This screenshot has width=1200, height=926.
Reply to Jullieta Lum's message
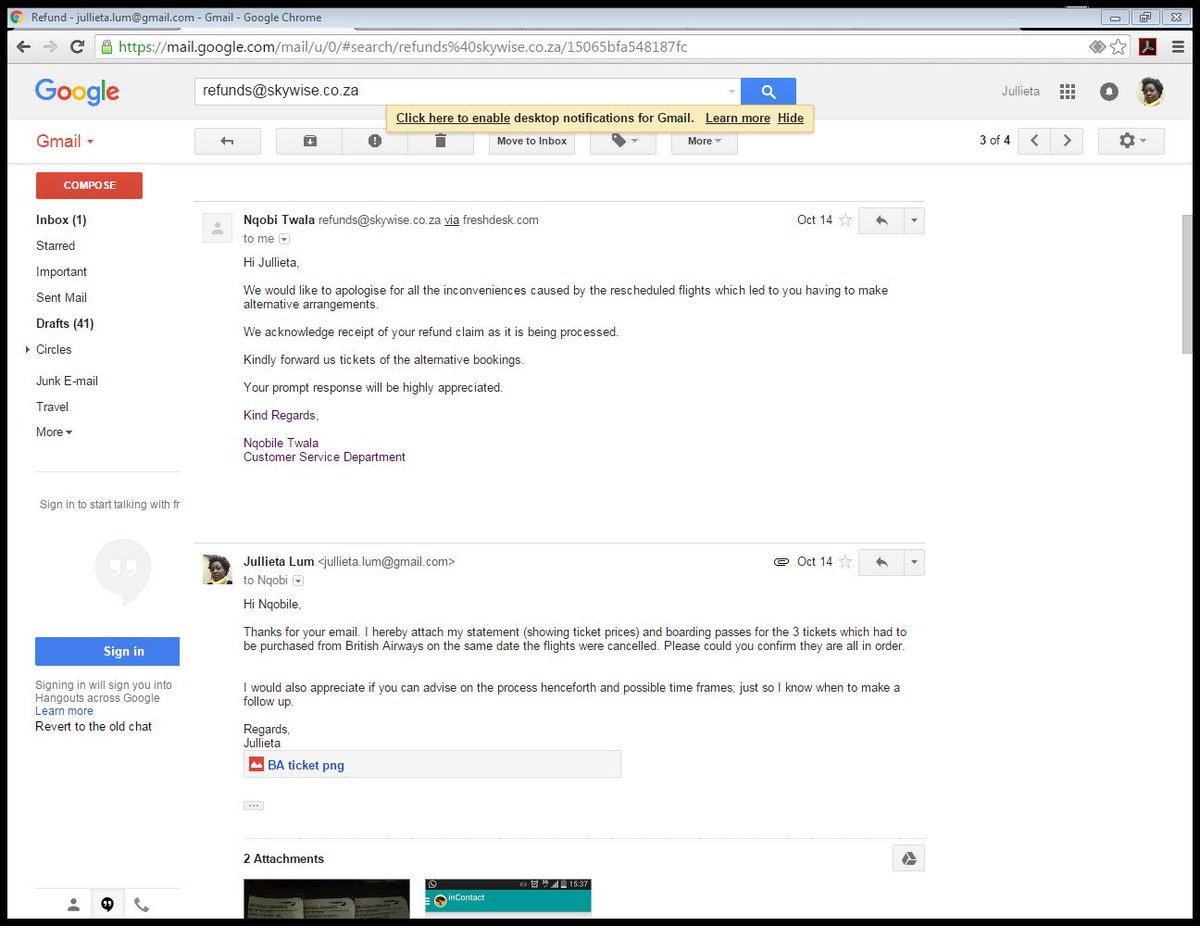[881, 562]
